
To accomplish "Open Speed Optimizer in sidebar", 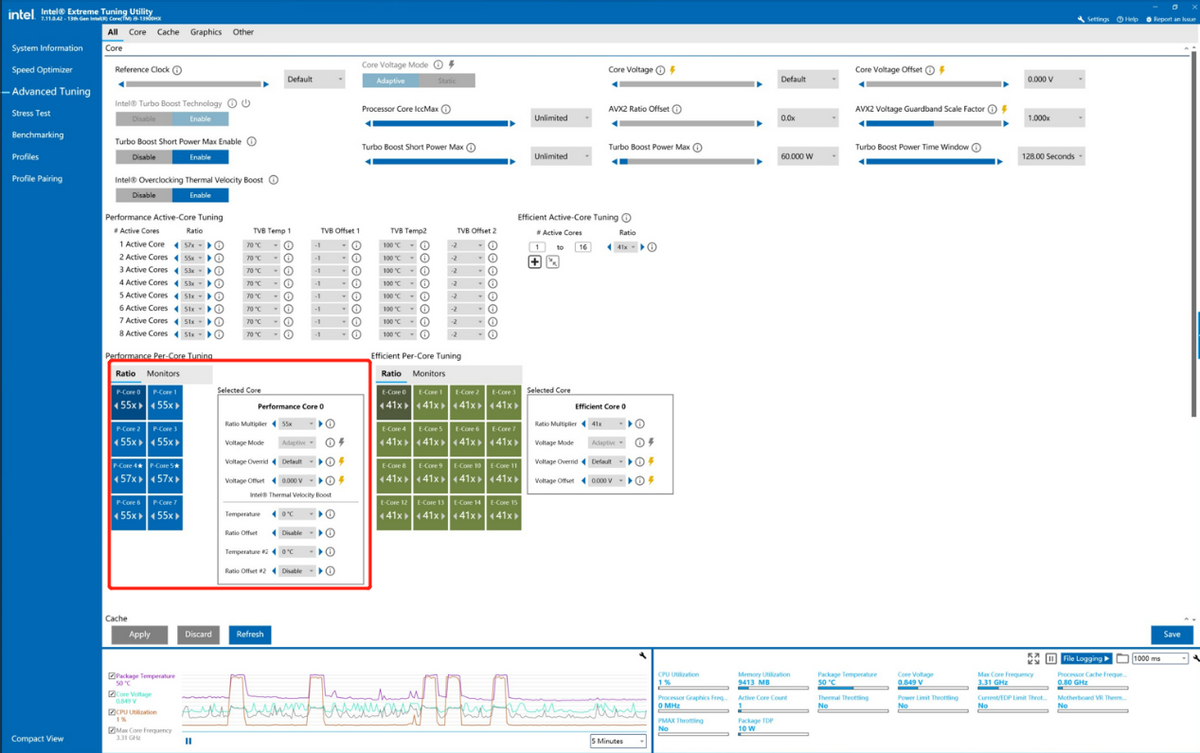I will pos(42,70).
